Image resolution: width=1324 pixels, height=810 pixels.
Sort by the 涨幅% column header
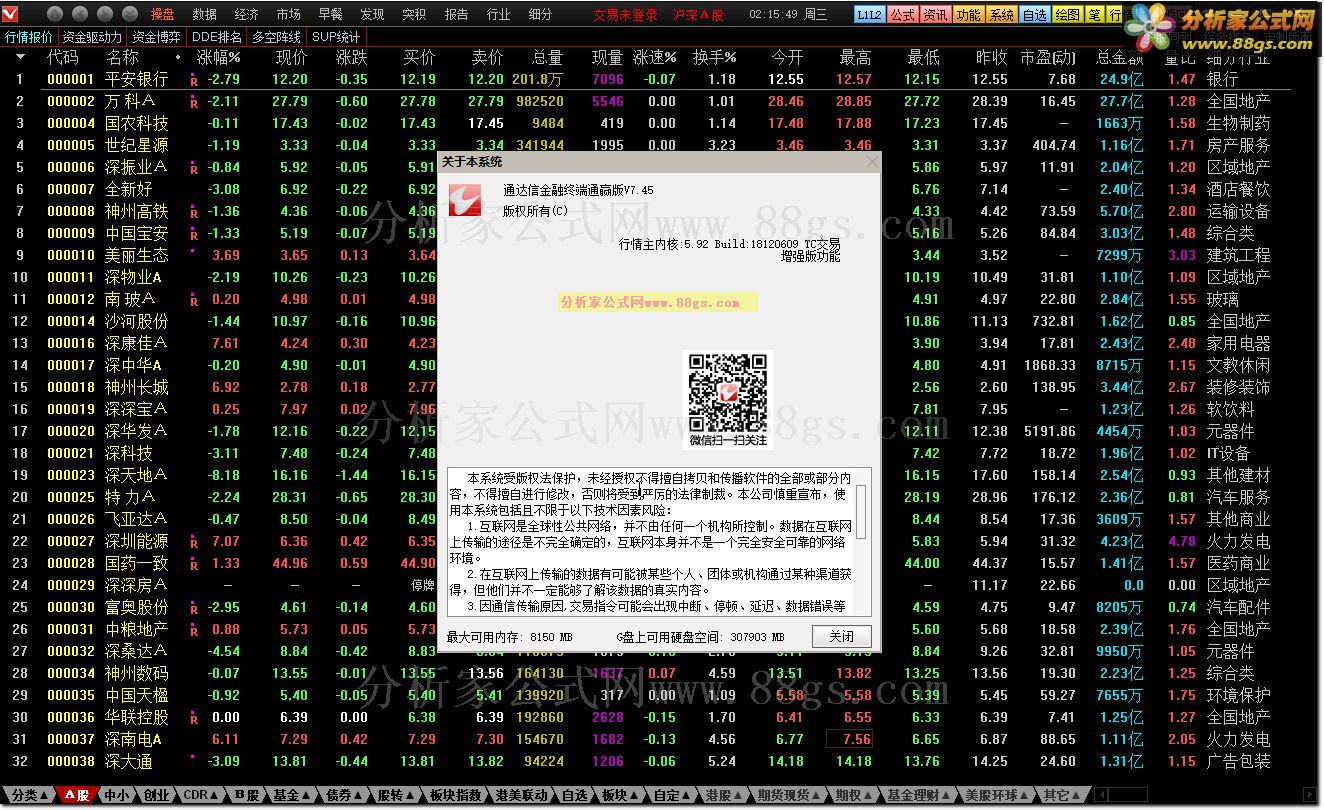[218, 57]
